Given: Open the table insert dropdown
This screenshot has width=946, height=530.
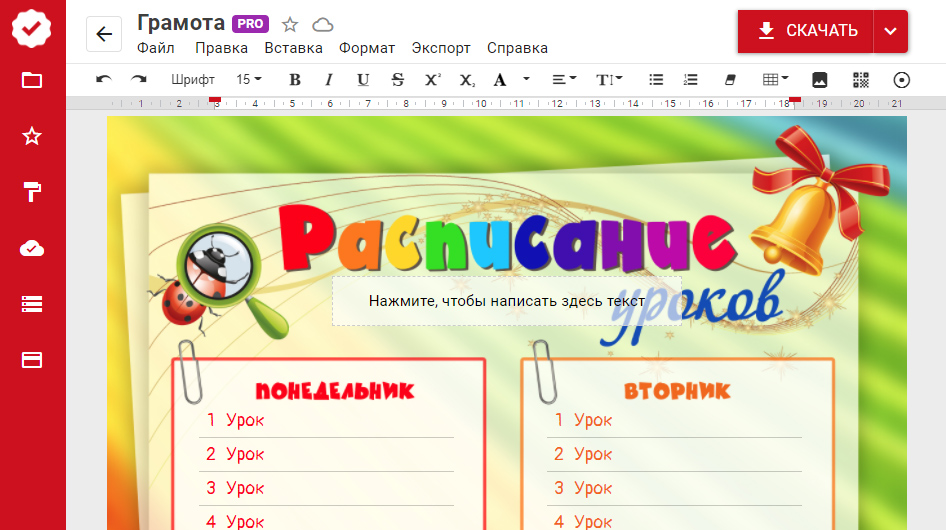Looking at the screenshot, I should pyautogui.click(x=775, y=80).
